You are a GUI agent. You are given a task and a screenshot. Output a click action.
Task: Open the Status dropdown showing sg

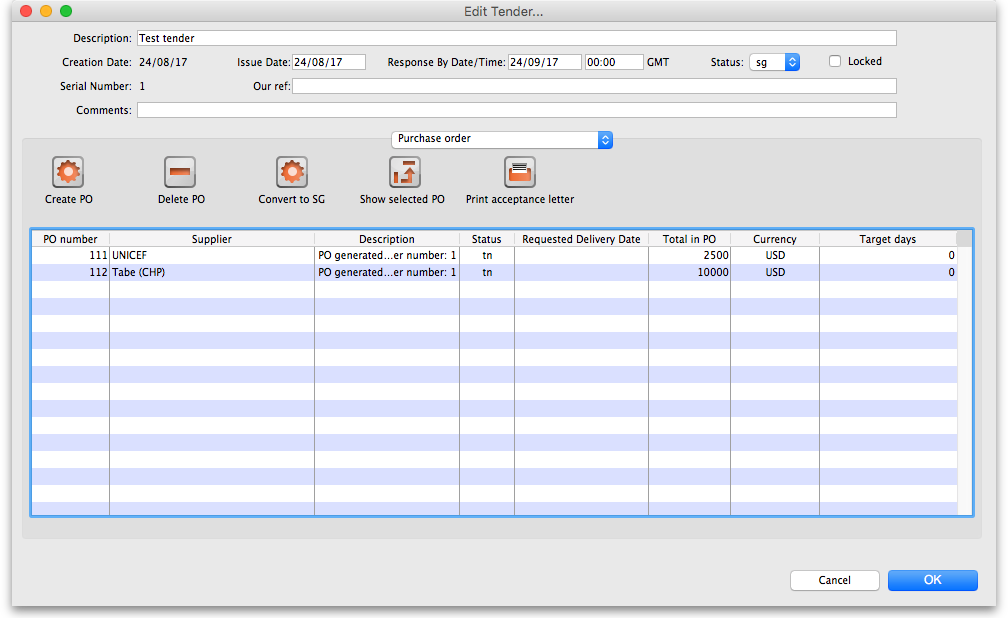pyautogui.click(x=774, y=62)
